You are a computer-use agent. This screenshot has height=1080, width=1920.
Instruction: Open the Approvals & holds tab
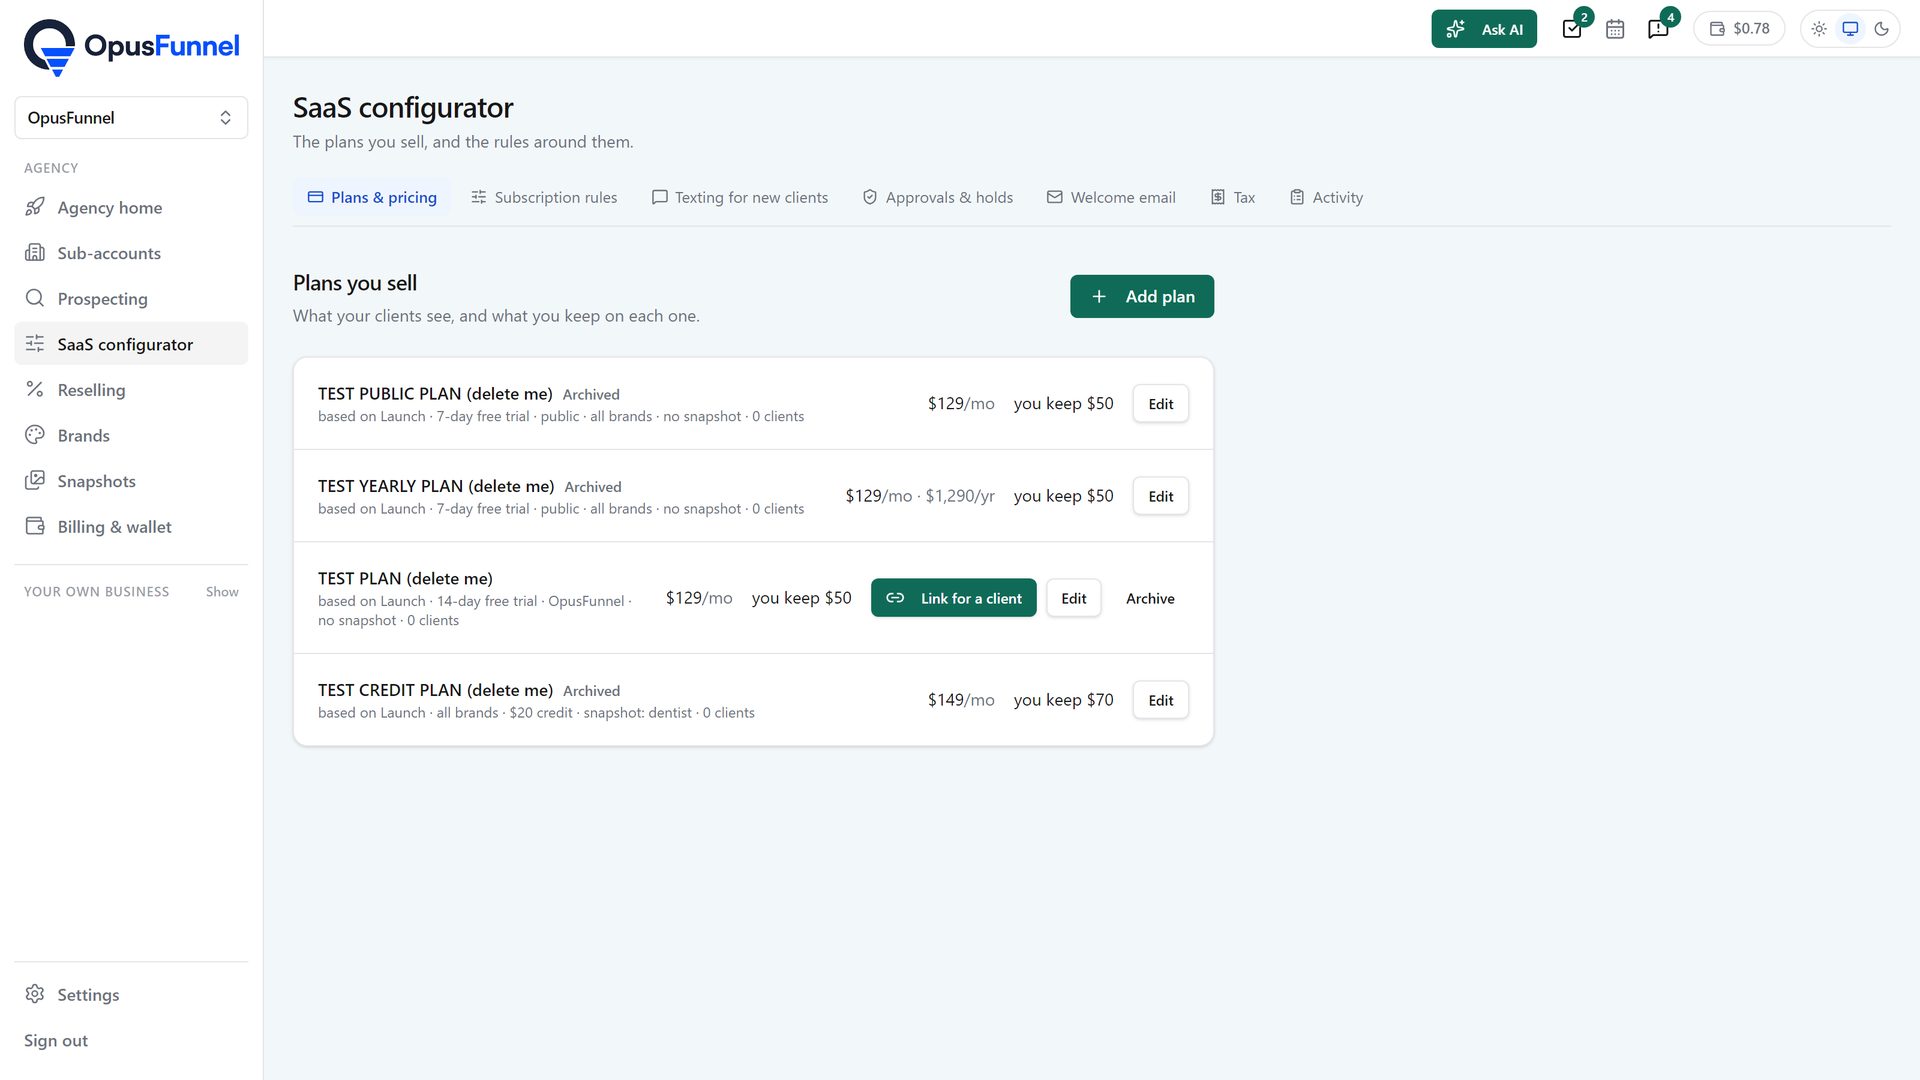pyautogui.click(x=938, y=198)
